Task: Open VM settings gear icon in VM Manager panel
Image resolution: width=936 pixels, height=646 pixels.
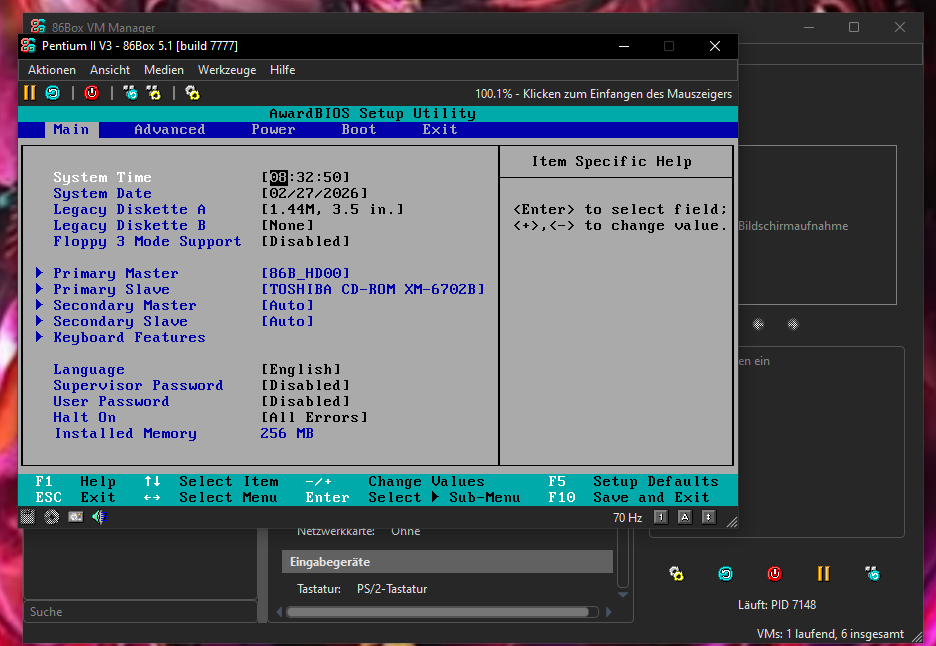Action: click(x=676, y=574)
